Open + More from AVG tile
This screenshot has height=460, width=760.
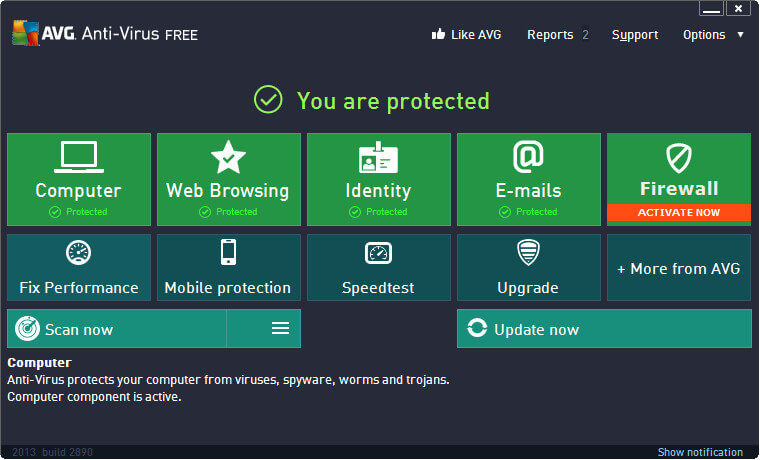(x=679, y=268)
